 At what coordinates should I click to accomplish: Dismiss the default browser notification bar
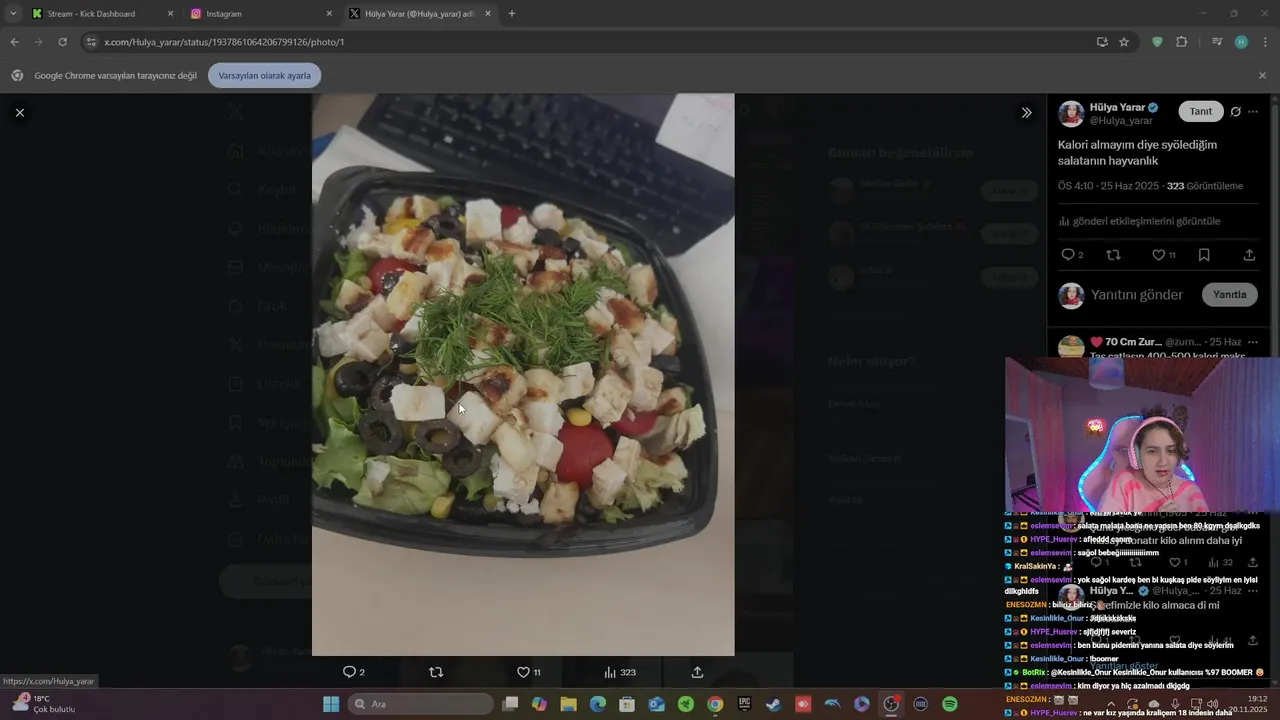(1262, 75)
